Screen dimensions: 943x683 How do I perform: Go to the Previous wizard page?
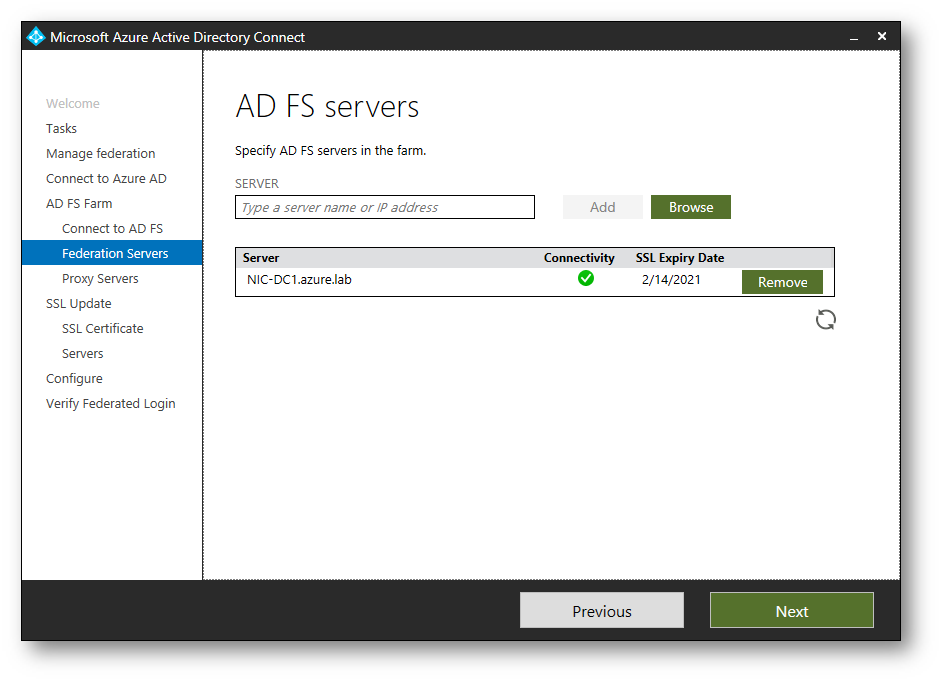(601, 611)
